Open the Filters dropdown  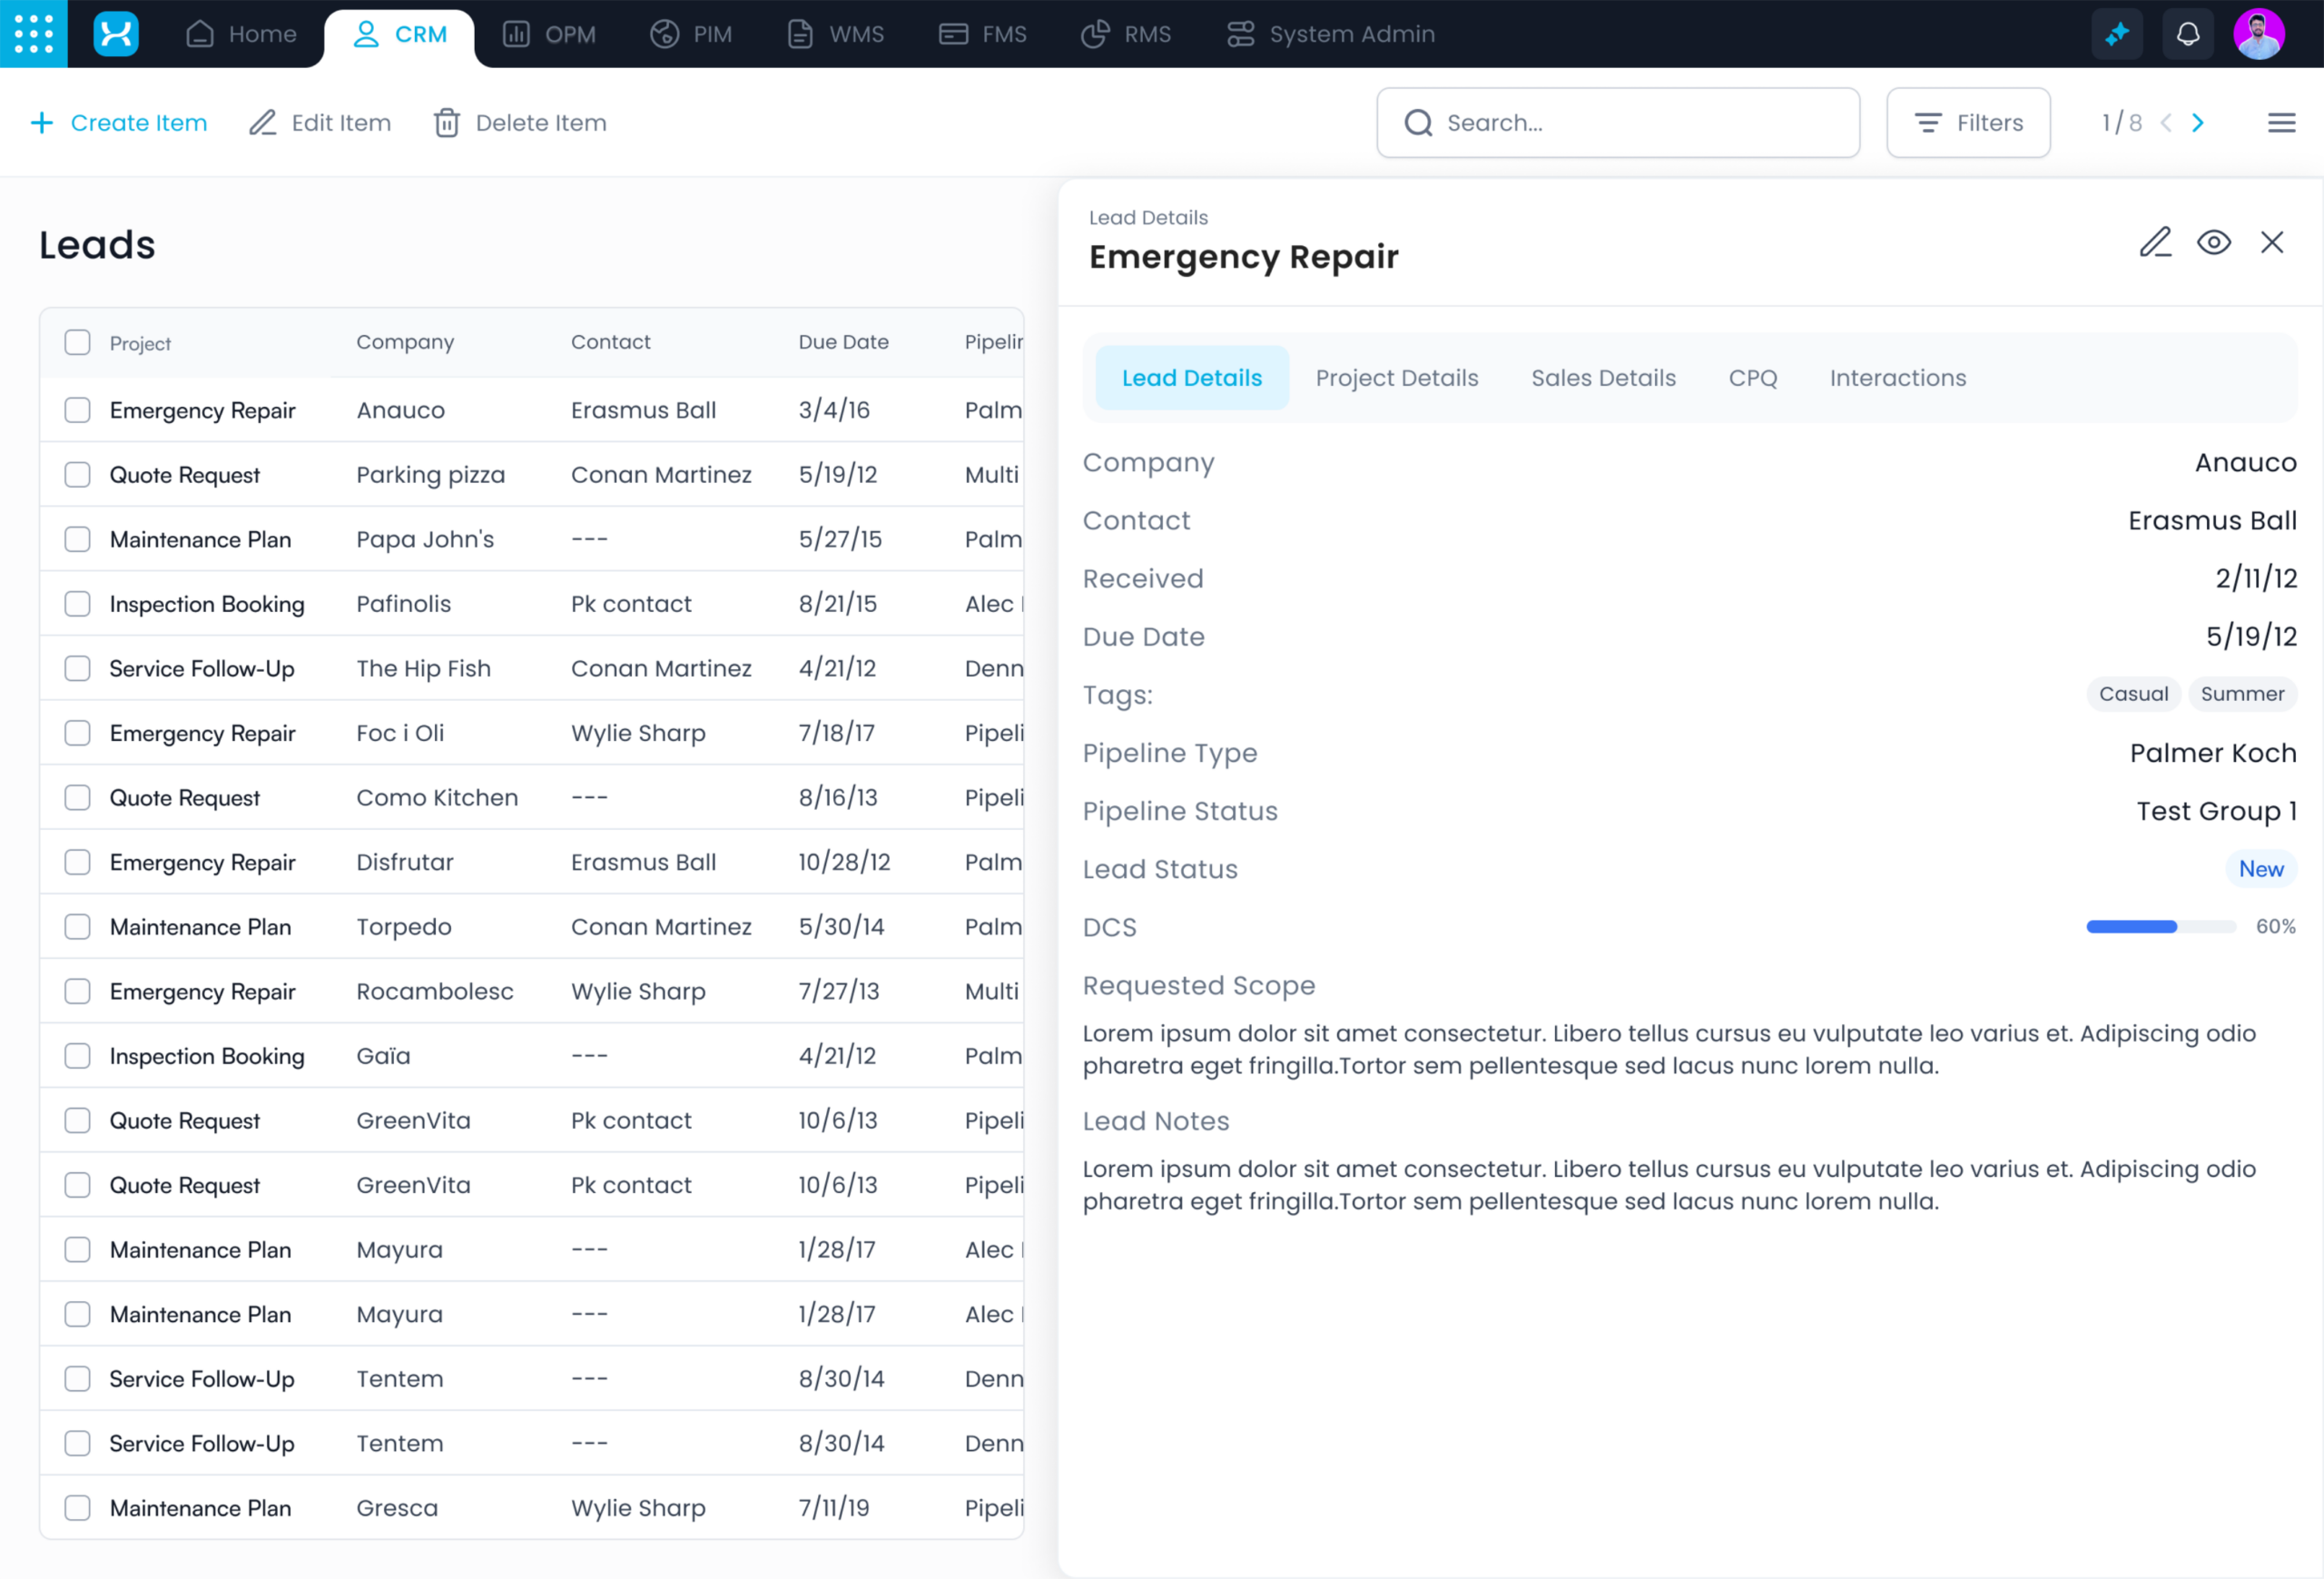[1967, 123]
